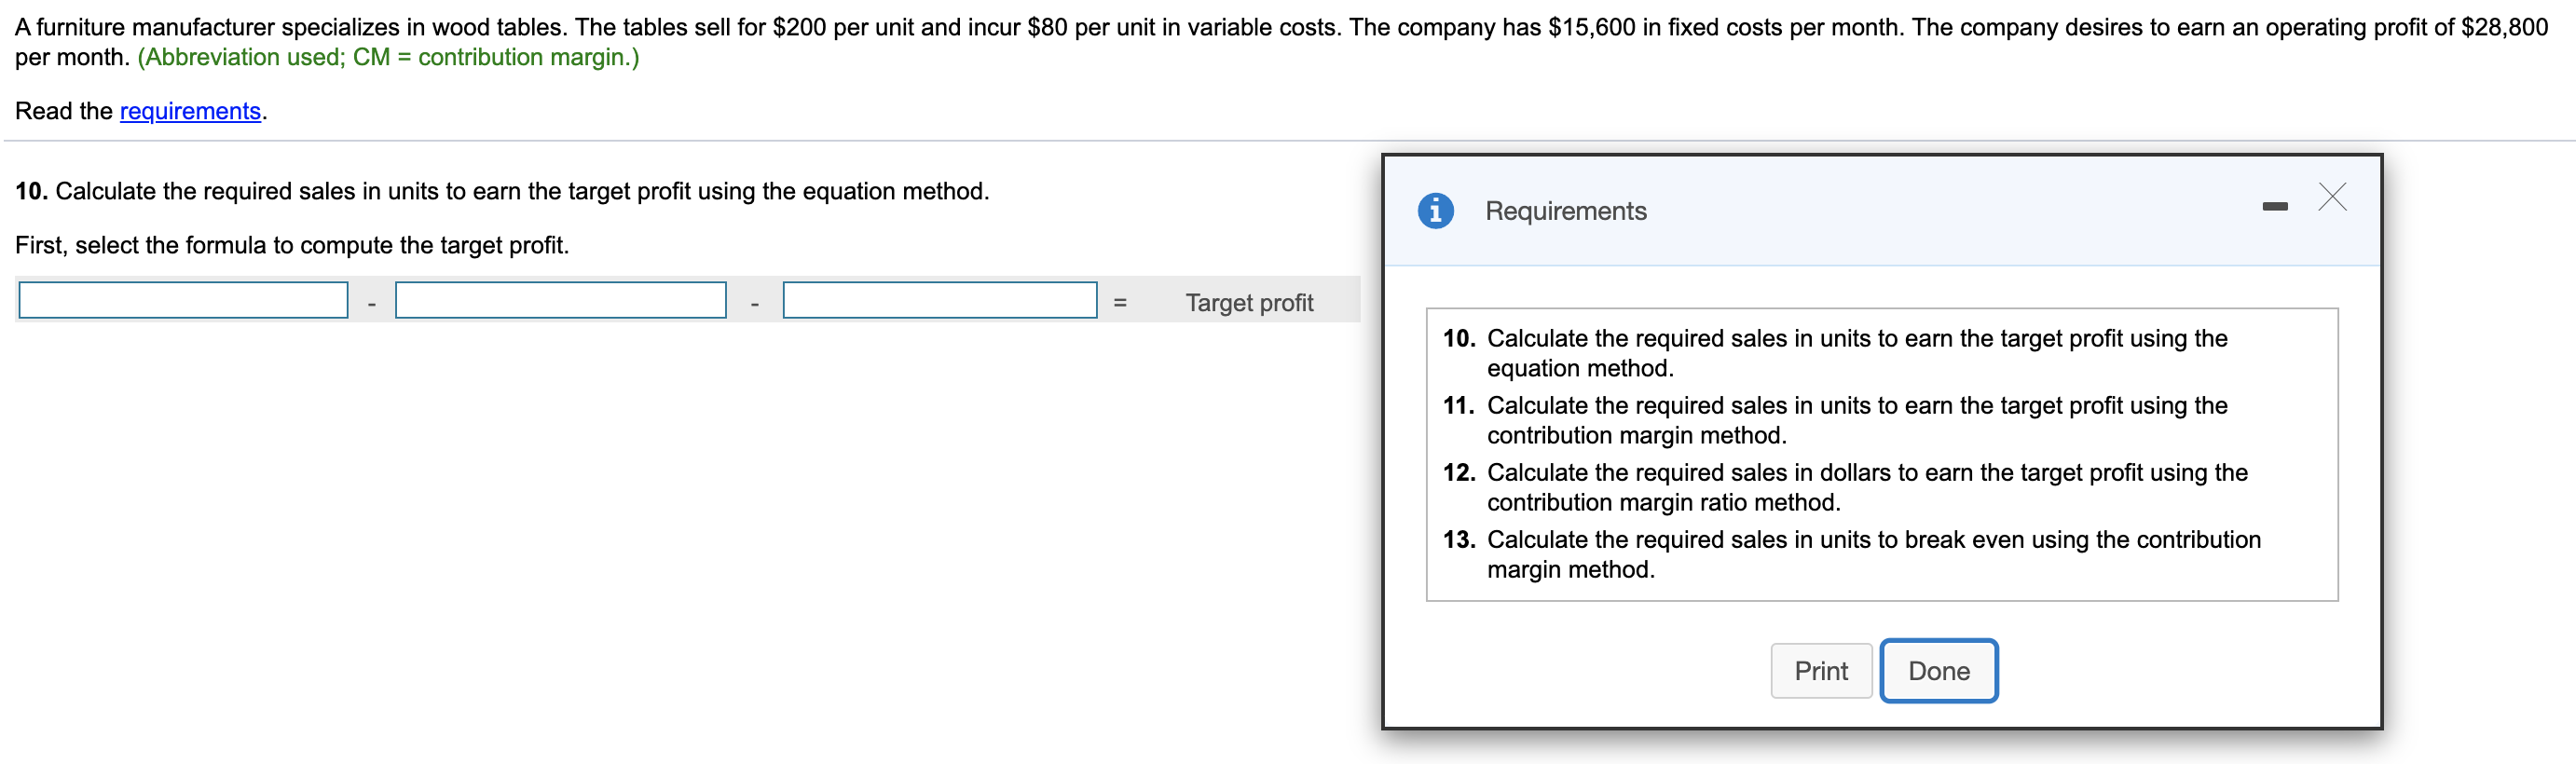The height and width of the screenshot is (764, 2576).
Task: Click the 'First, select the formula' instruction
Action: (x=292, y=245)
